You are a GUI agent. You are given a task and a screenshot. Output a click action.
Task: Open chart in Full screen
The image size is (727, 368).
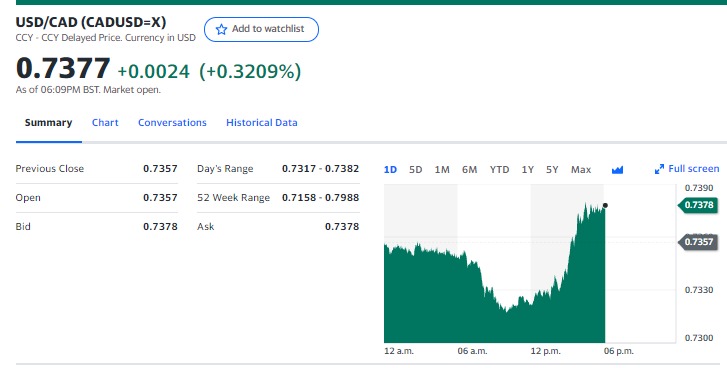coord(687,169)
